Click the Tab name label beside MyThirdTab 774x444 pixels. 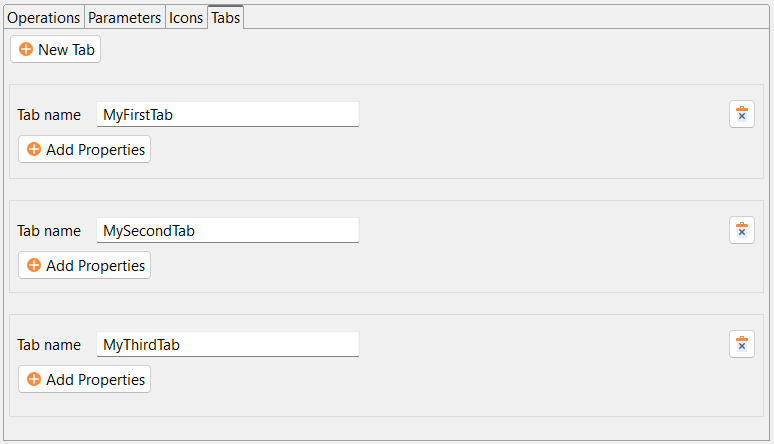click(49, 345)
